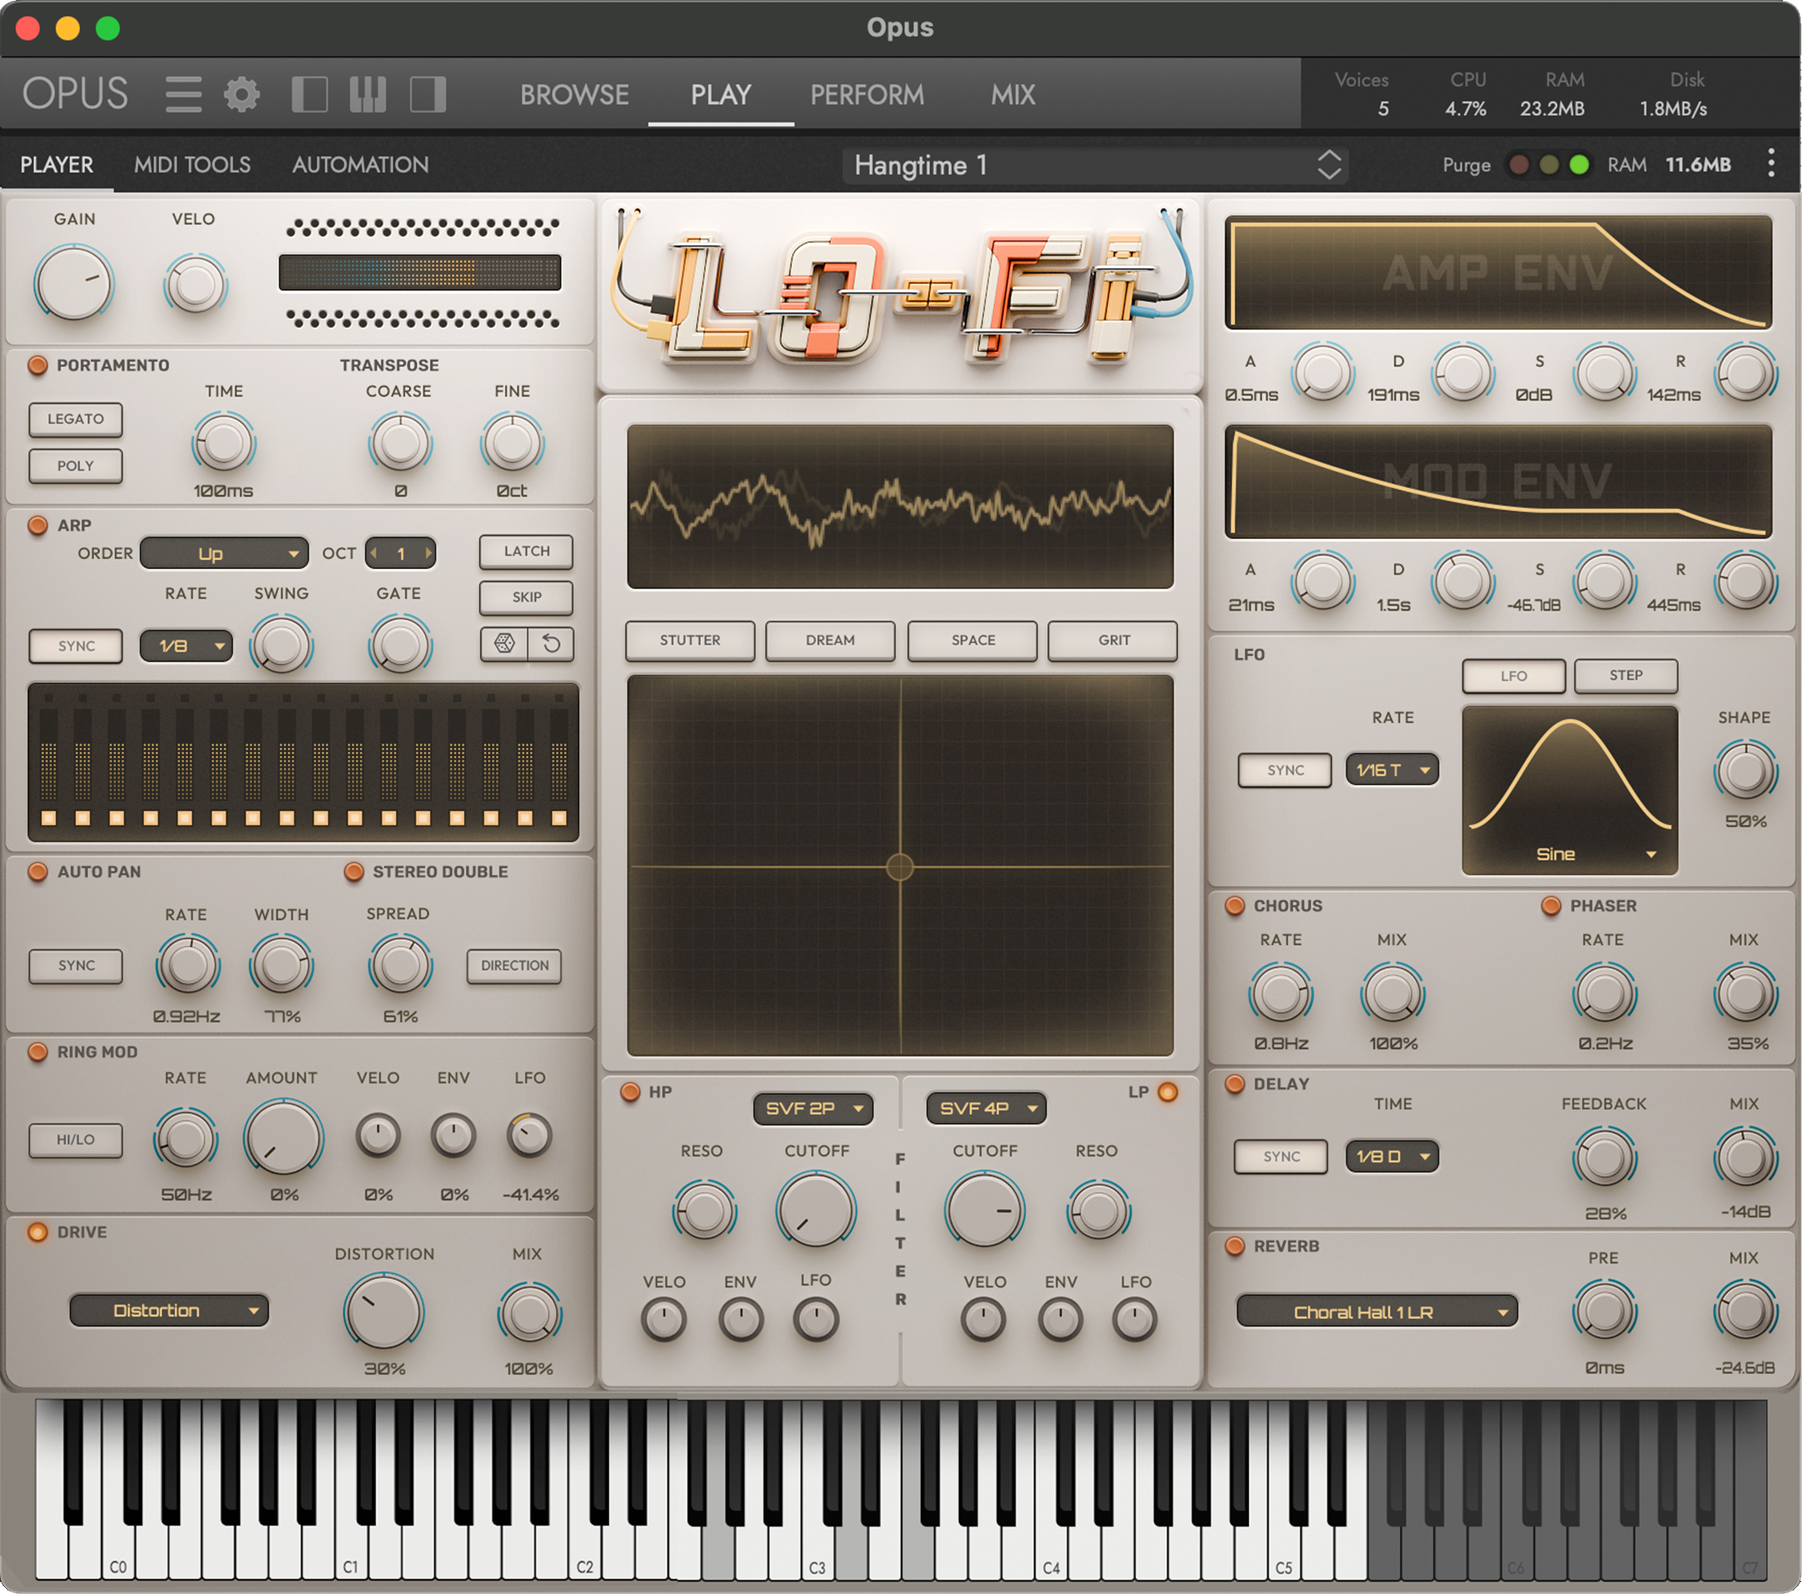
Task: Select the MIDI TOOLS tab
Action: coord(192,164)
